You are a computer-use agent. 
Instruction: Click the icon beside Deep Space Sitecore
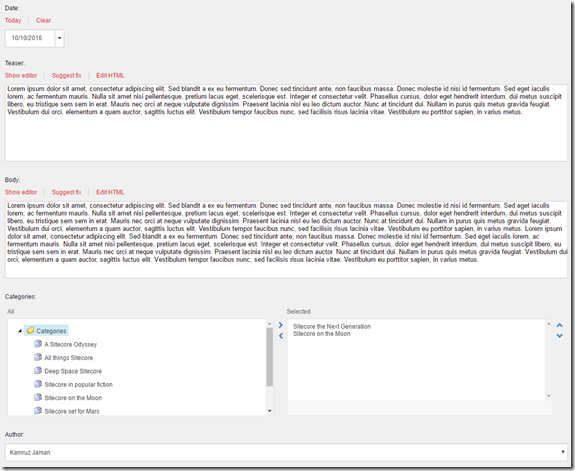click(x=38, y=370)
